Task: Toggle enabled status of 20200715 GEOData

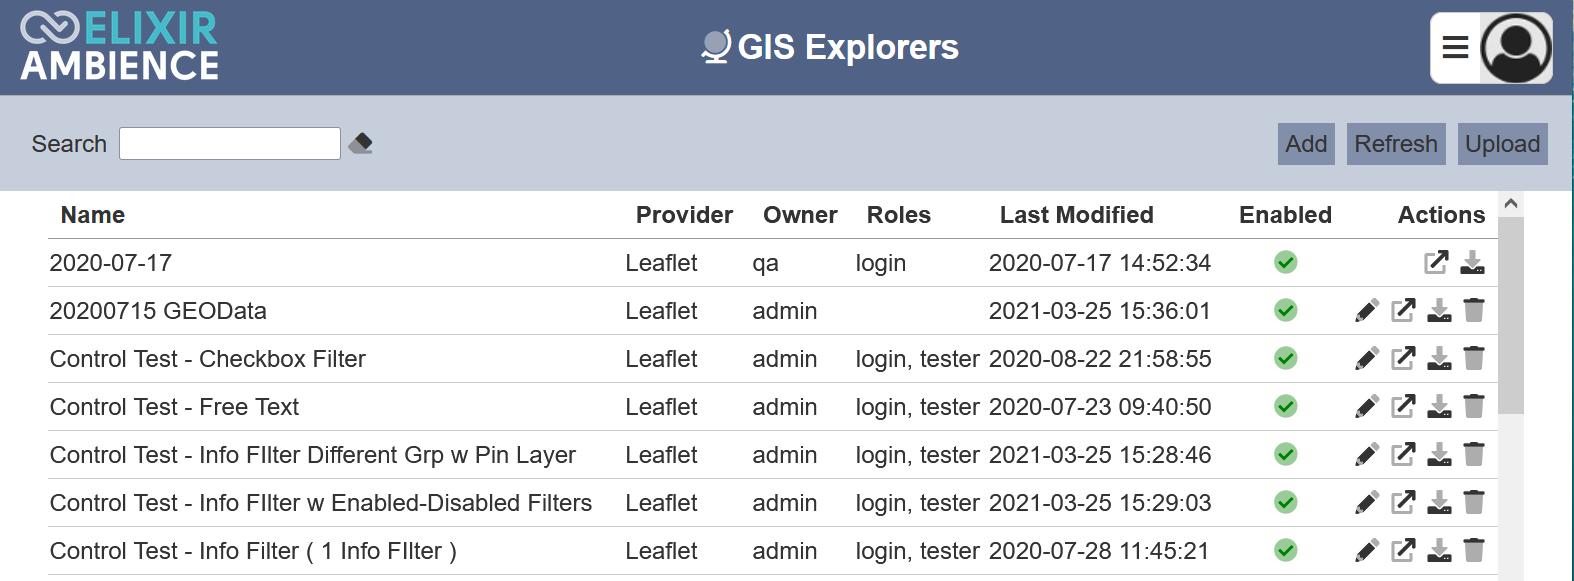Action: [x=1286, y=311]
